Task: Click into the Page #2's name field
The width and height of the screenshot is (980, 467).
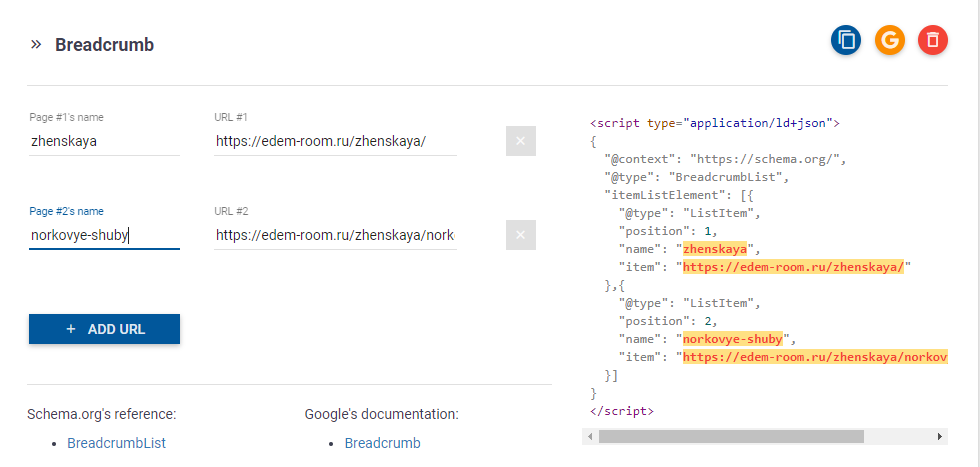Action: coord(104,235)
